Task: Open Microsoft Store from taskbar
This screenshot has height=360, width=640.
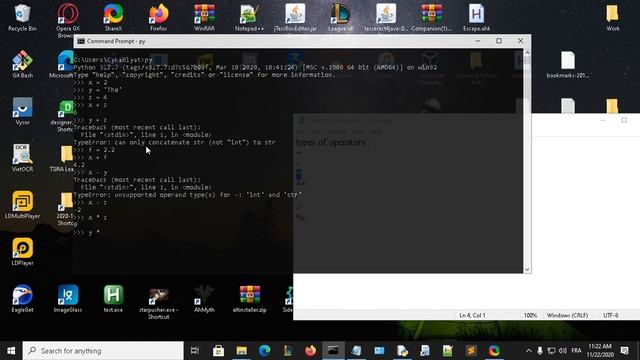Action: pyautogui.click(x=218, y=351)
